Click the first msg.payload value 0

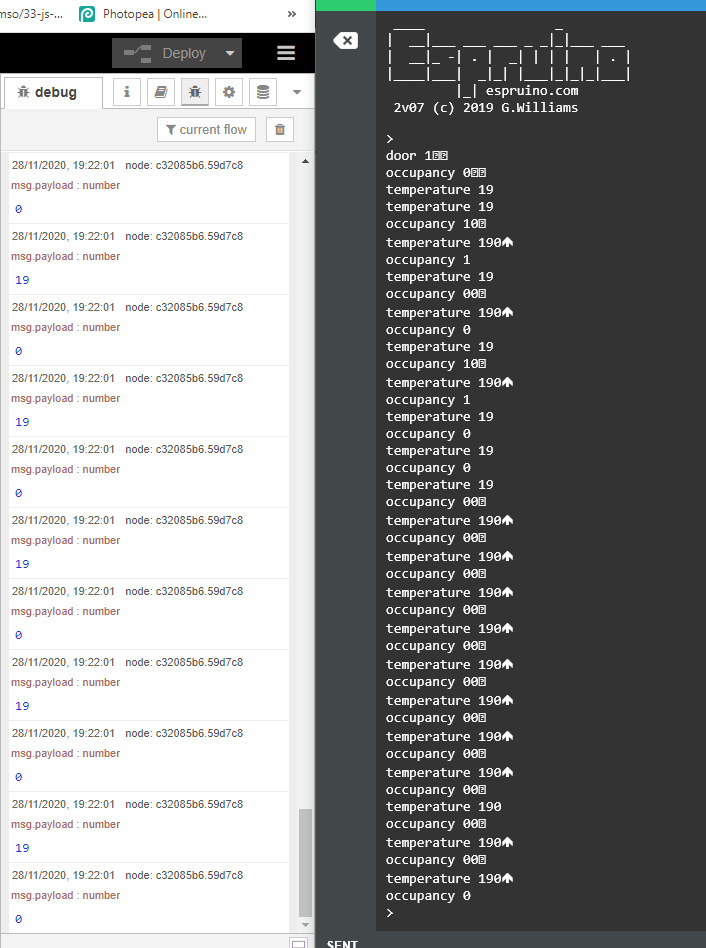pyautogui.click(x=18, y=209)
